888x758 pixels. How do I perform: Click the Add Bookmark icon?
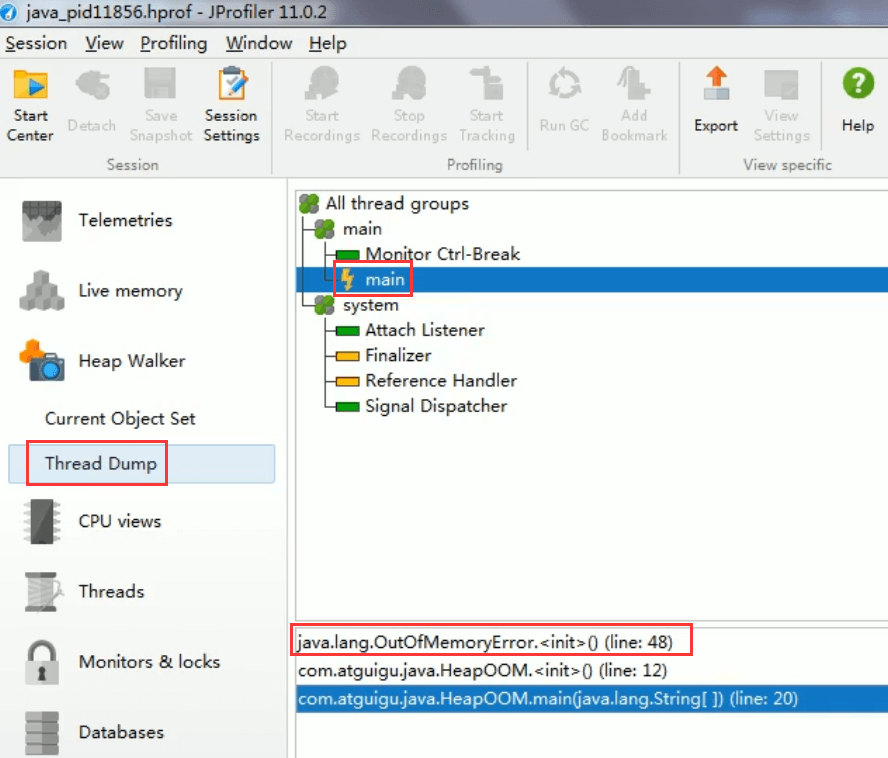pyautogui.click(x=633, y=84)
